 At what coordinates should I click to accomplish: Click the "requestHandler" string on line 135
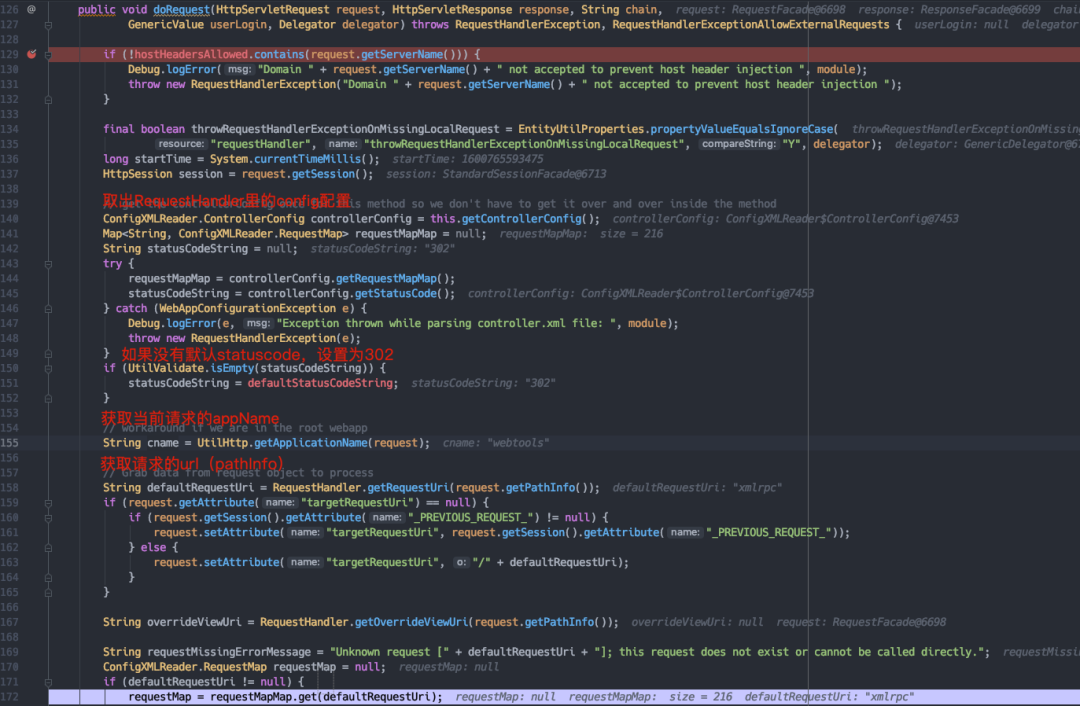[x=260, y=144]
